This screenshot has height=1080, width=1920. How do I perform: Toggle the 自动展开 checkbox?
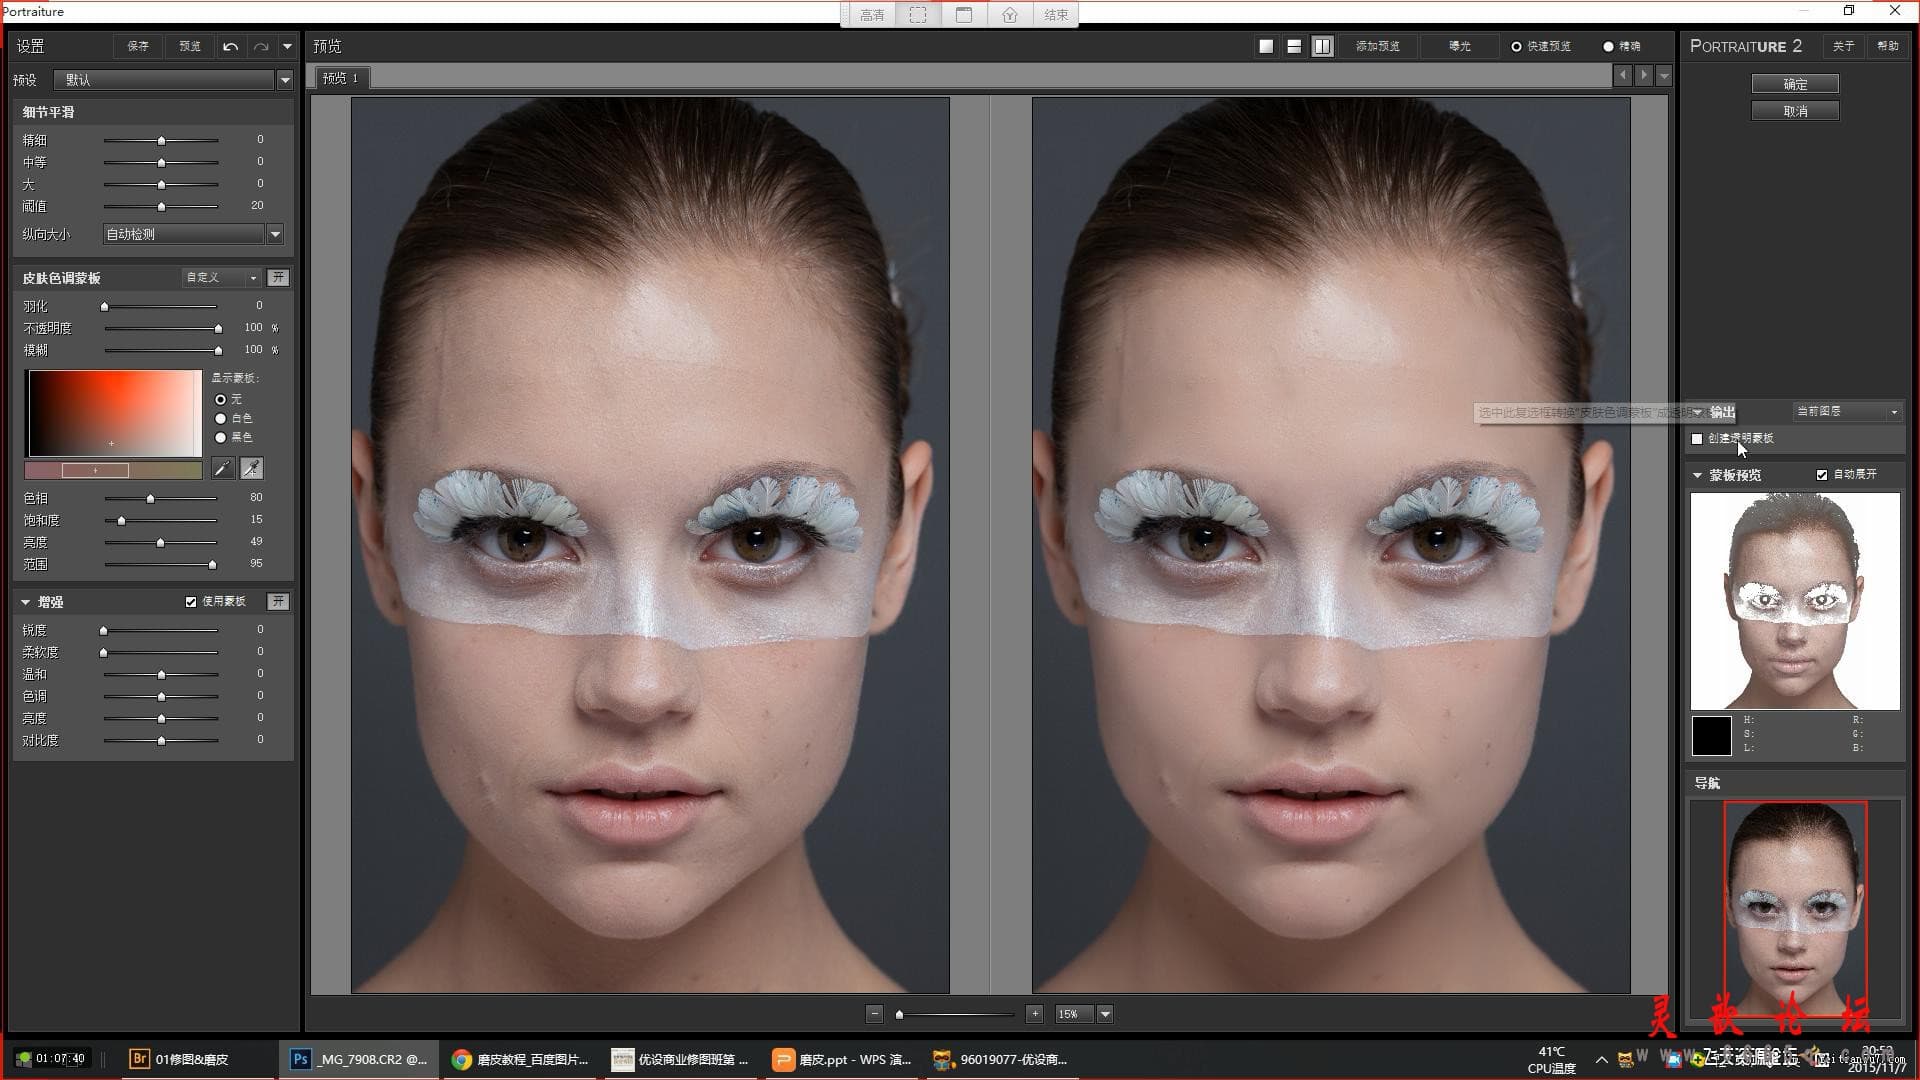point(1822,475)
